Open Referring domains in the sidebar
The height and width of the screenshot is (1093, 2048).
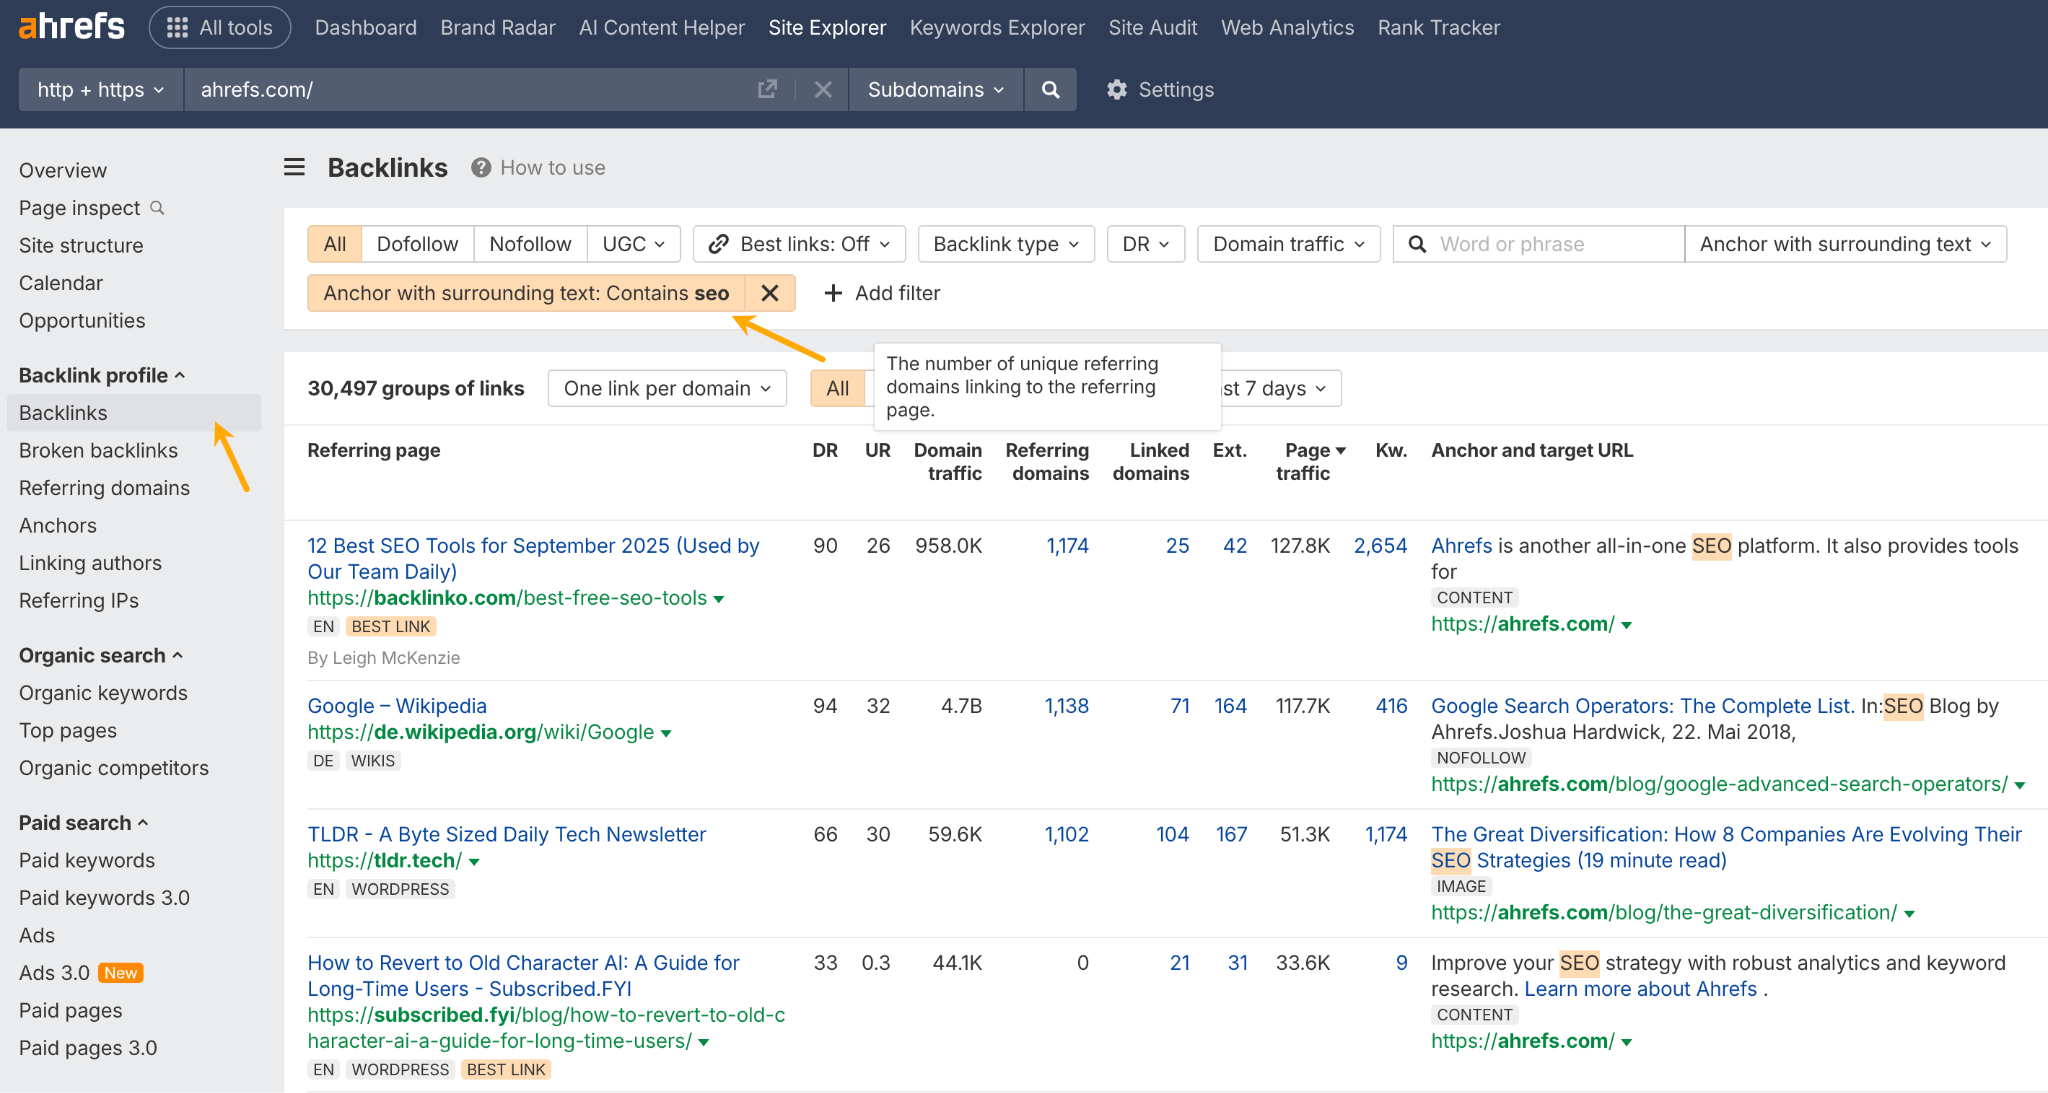coord(104,487)
